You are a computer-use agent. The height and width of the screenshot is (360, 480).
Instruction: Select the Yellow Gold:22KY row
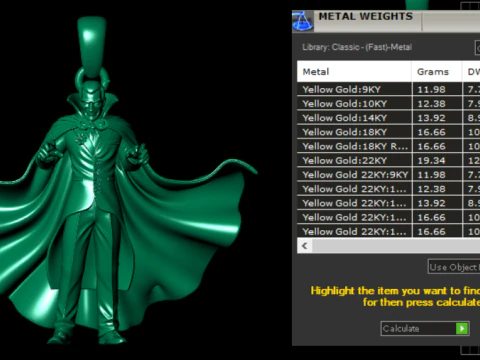point(388,161)
